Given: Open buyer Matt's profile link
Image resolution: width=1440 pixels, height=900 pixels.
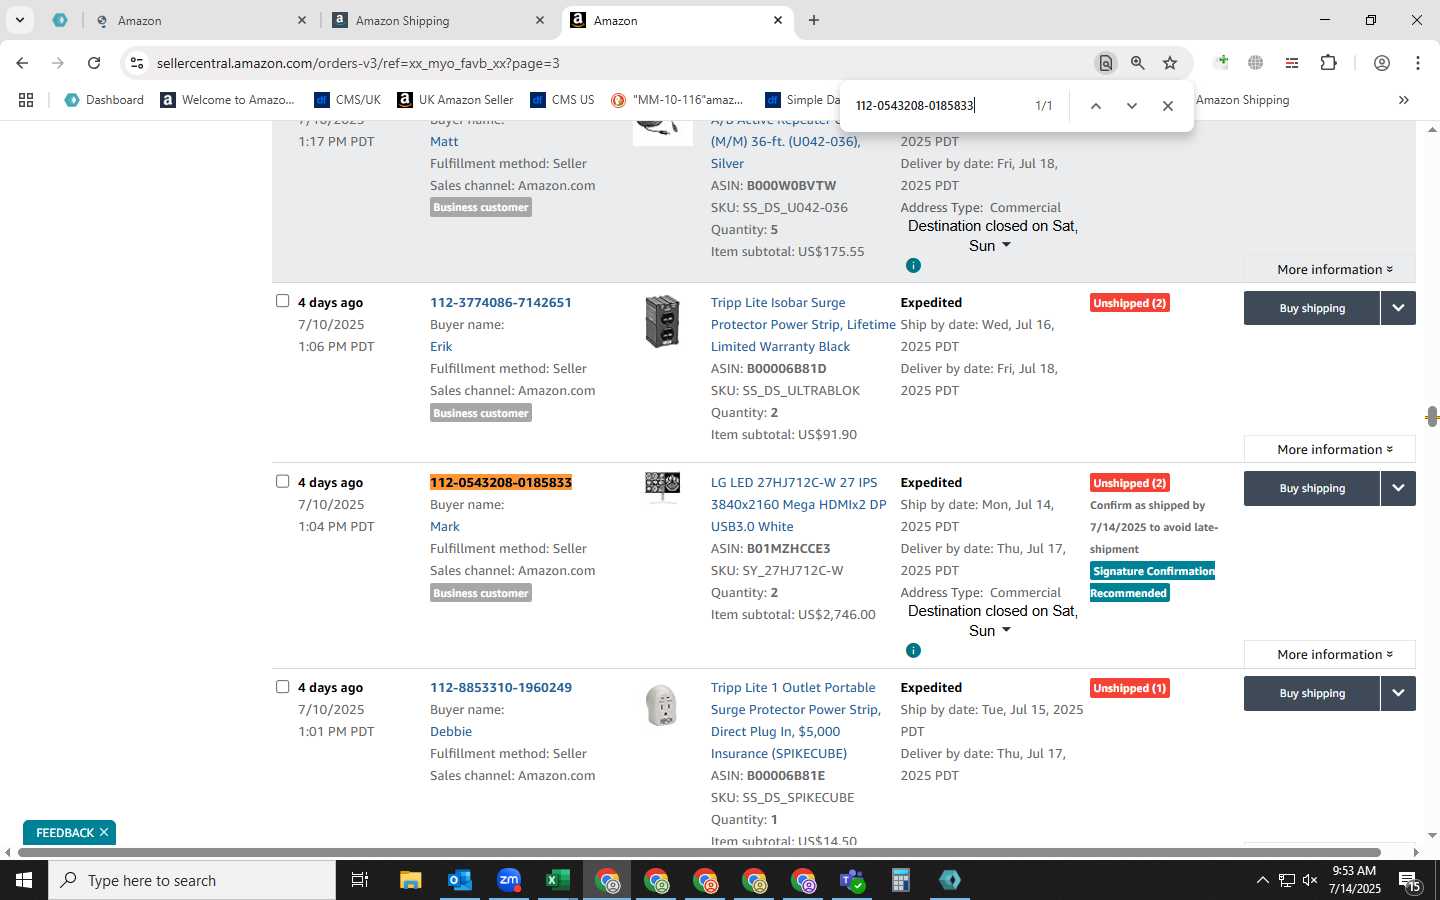Looking at the screenshot, I should [444, 141].
